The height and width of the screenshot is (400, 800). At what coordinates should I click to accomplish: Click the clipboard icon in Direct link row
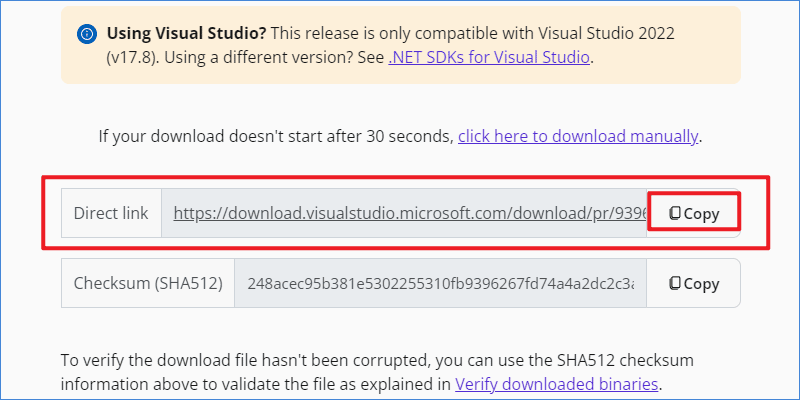coord(675,213)
